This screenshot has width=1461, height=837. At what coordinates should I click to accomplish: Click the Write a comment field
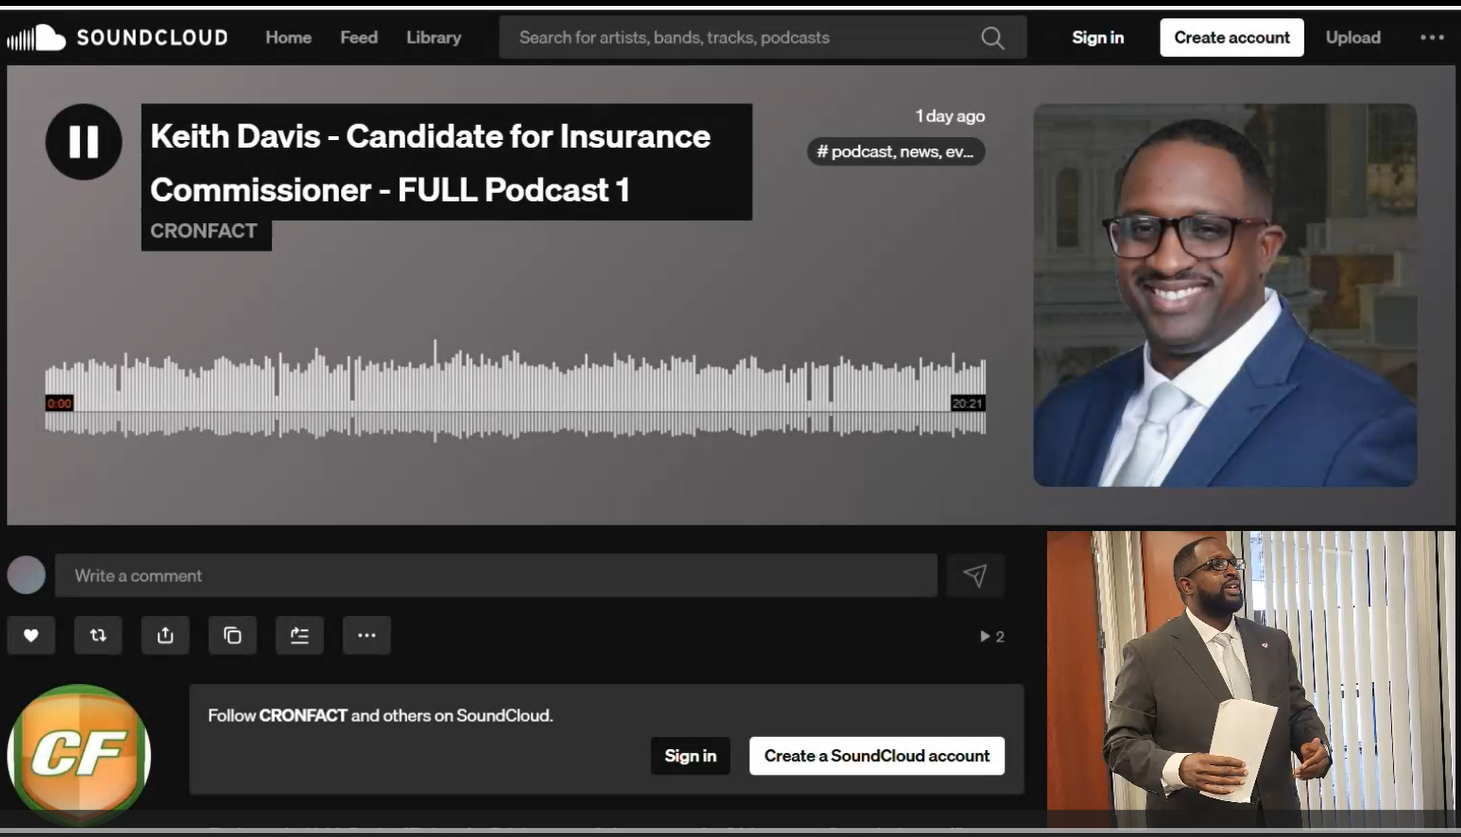click(x=496, y=576)
